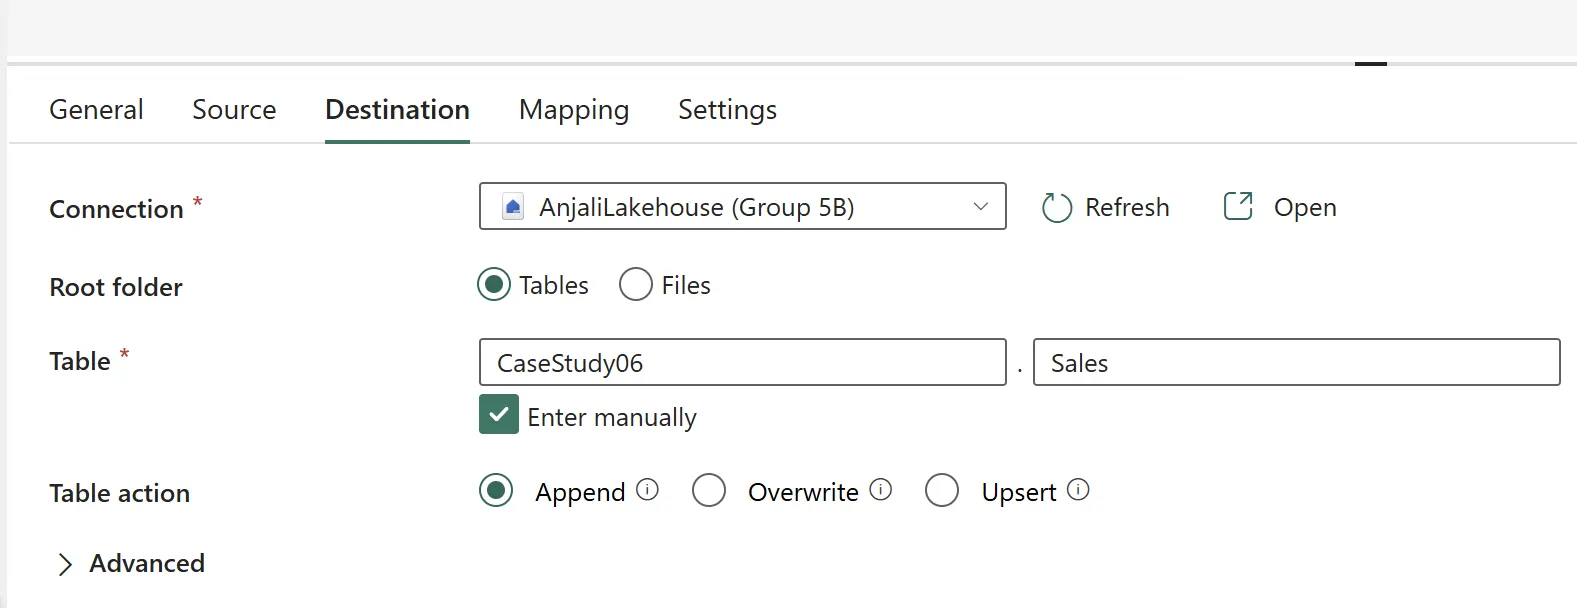1577x608 pixels.
Task: Open the Connection dropdown arrow
Action: pos(981,207)
